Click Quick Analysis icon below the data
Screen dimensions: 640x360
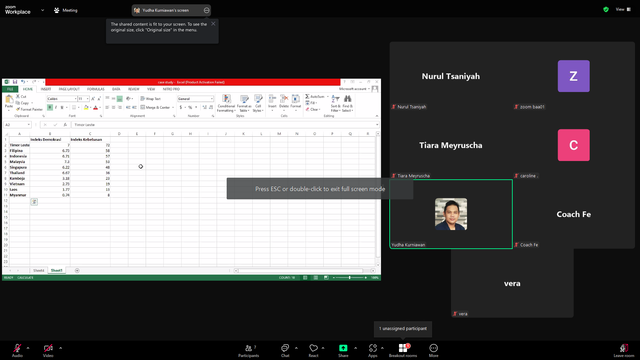[x=34, y=202]
